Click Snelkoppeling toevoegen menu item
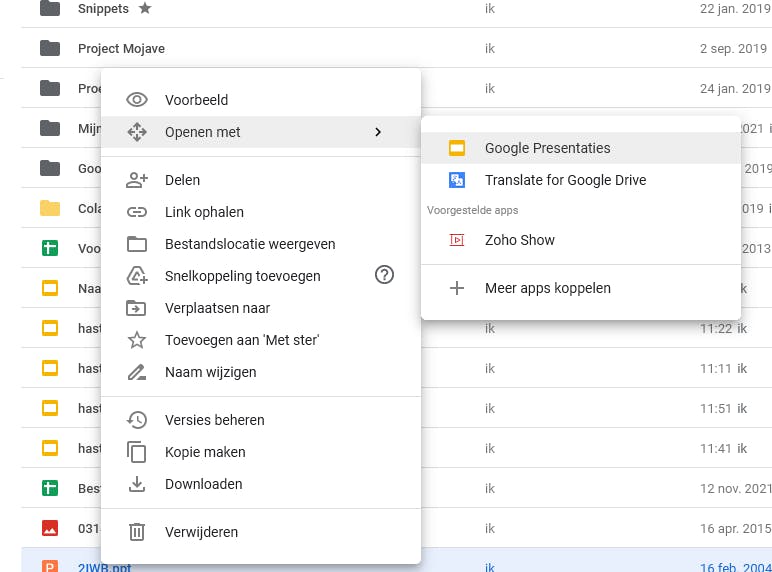The image size is (772, 572). (242, 276)
